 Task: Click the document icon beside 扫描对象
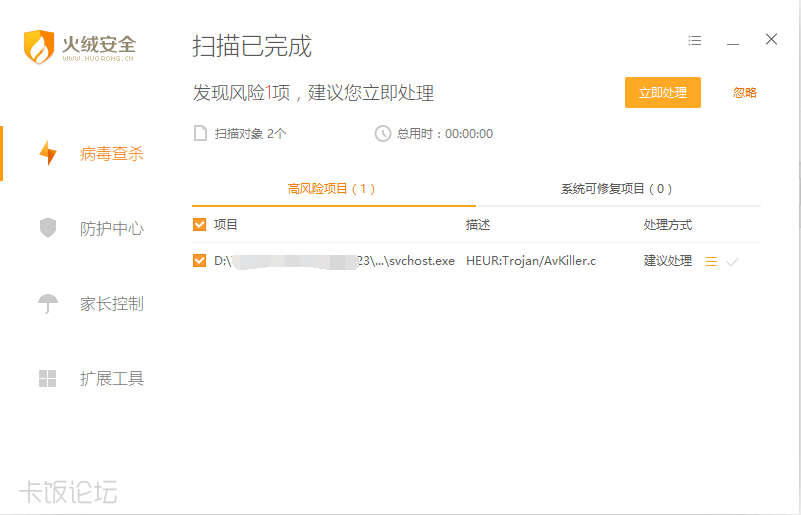coord(200,133)
